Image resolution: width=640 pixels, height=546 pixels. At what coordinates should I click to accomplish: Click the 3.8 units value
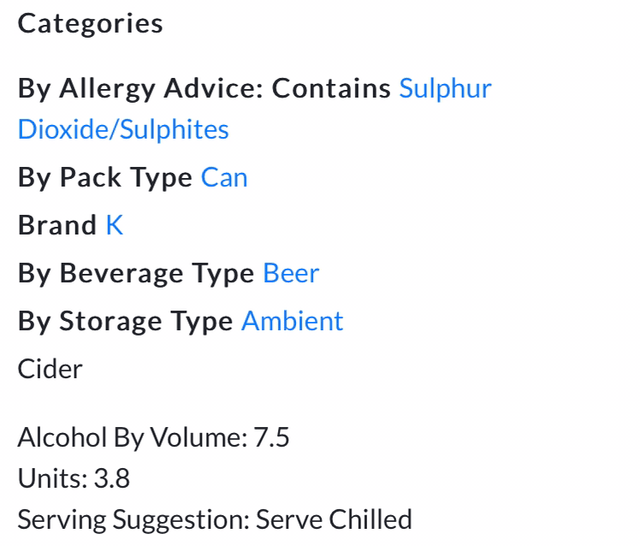tap(112, 478)
